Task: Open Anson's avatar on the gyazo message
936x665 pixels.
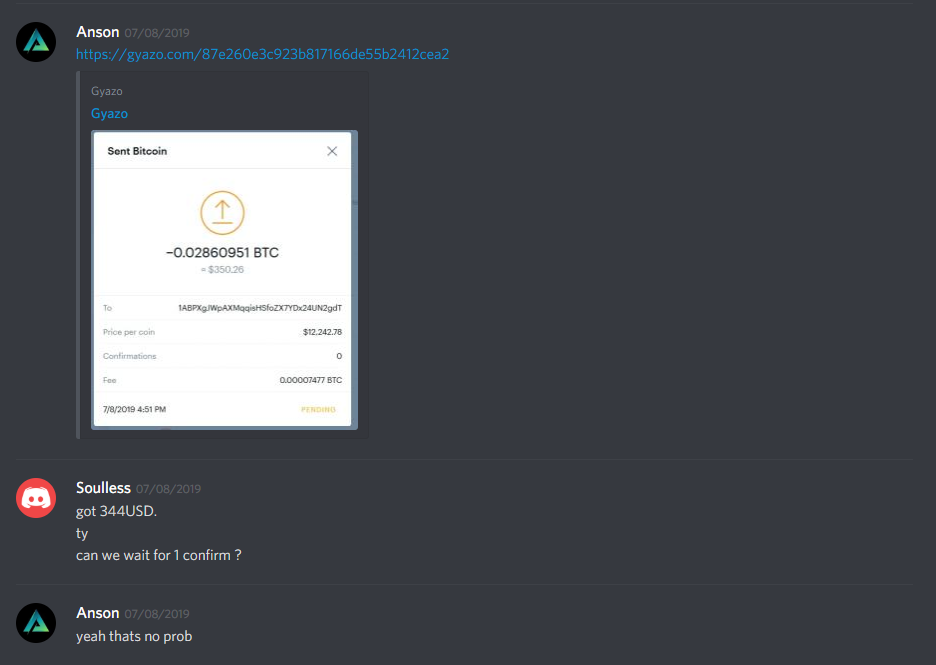Action: pos(36,42)
